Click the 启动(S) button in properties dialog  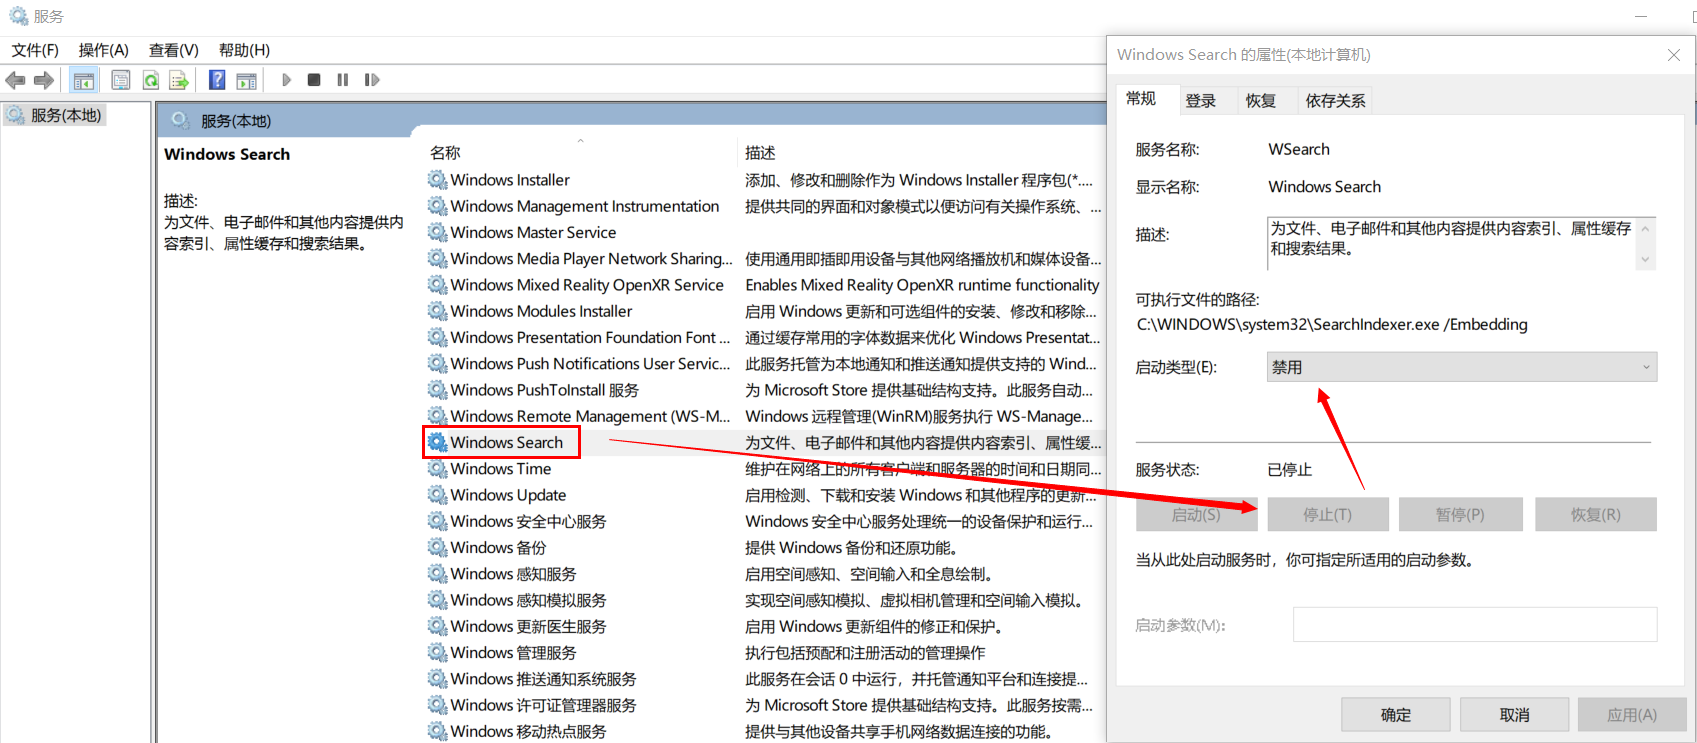pos(1196,514)
